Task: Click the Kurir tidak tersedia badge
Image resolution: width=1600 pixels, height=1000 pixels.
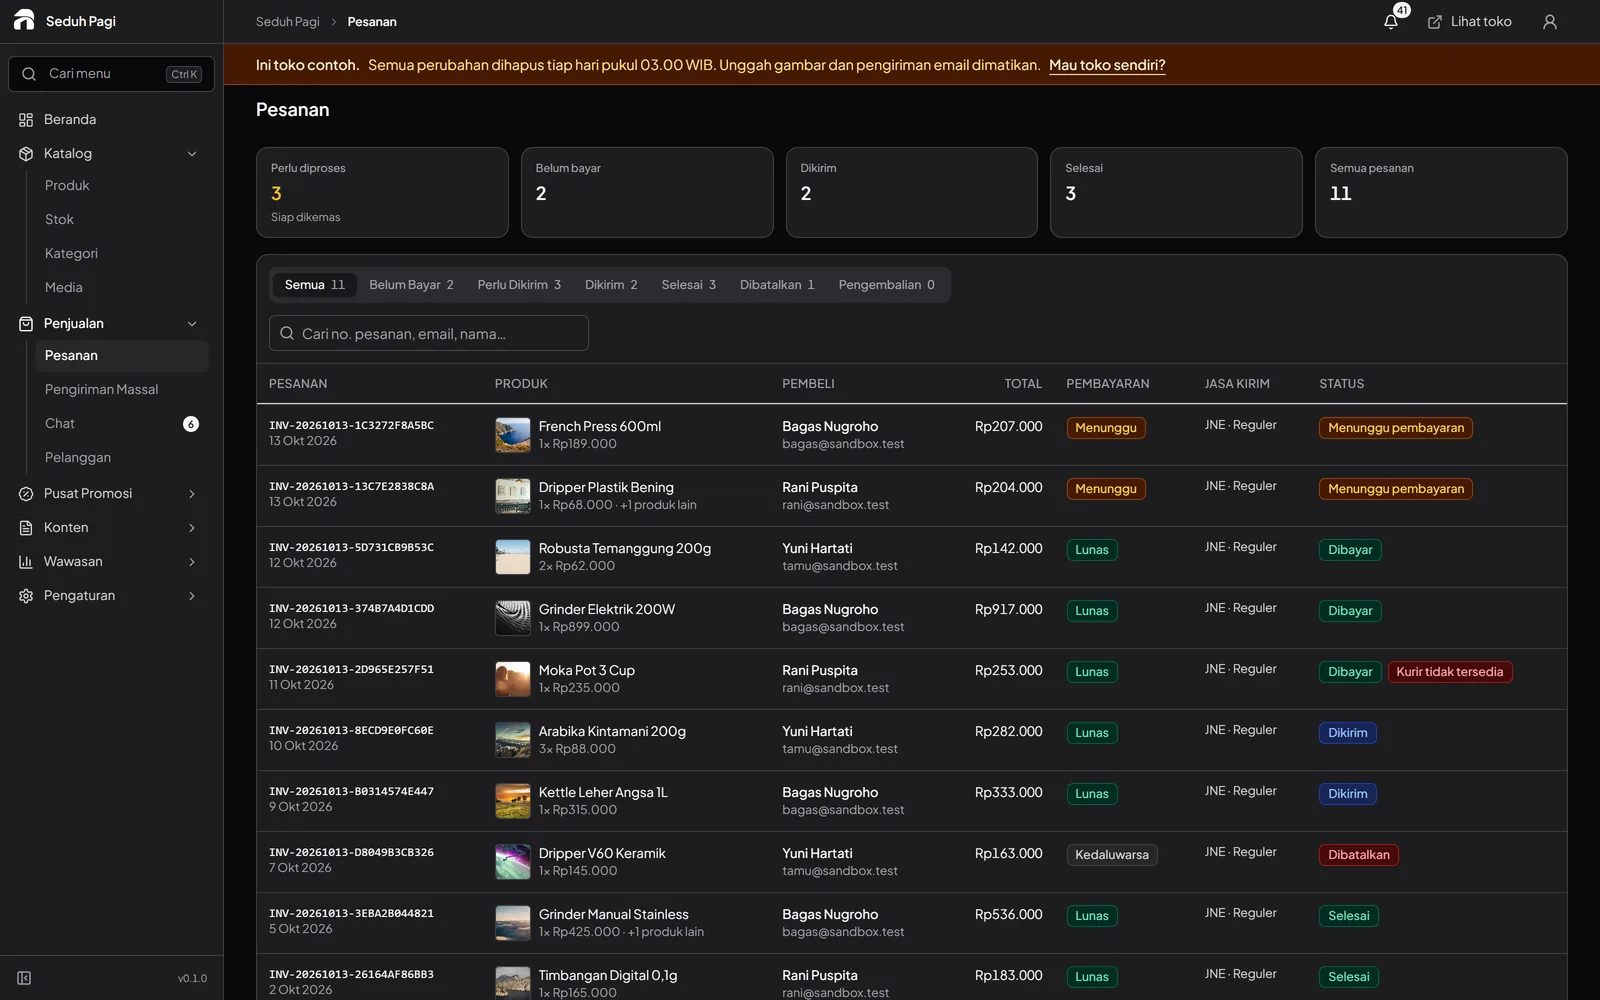Action: [x=1449, y=672]
